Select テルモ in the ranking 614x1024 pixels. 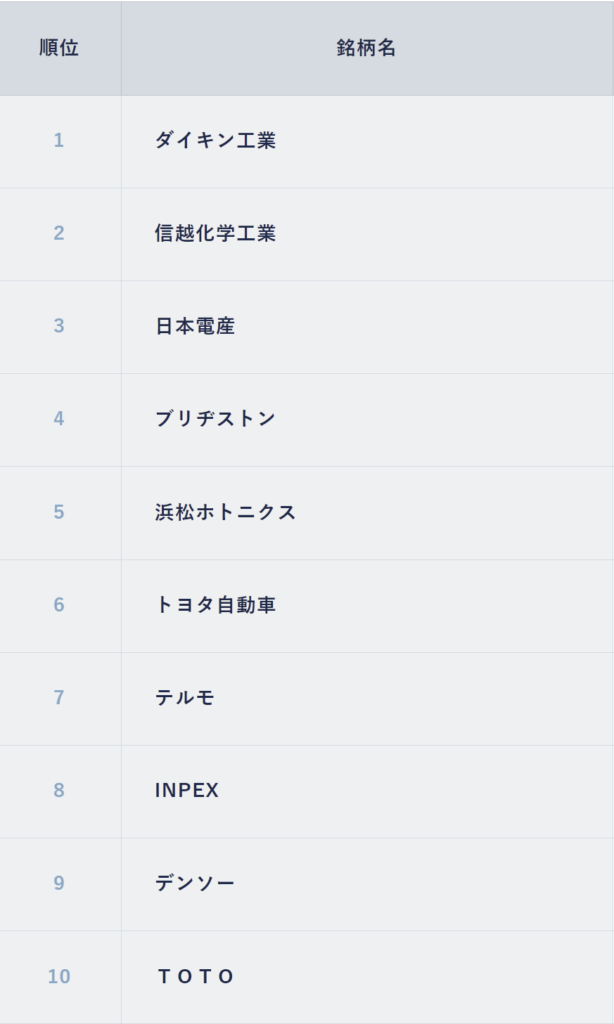[185, 698]
